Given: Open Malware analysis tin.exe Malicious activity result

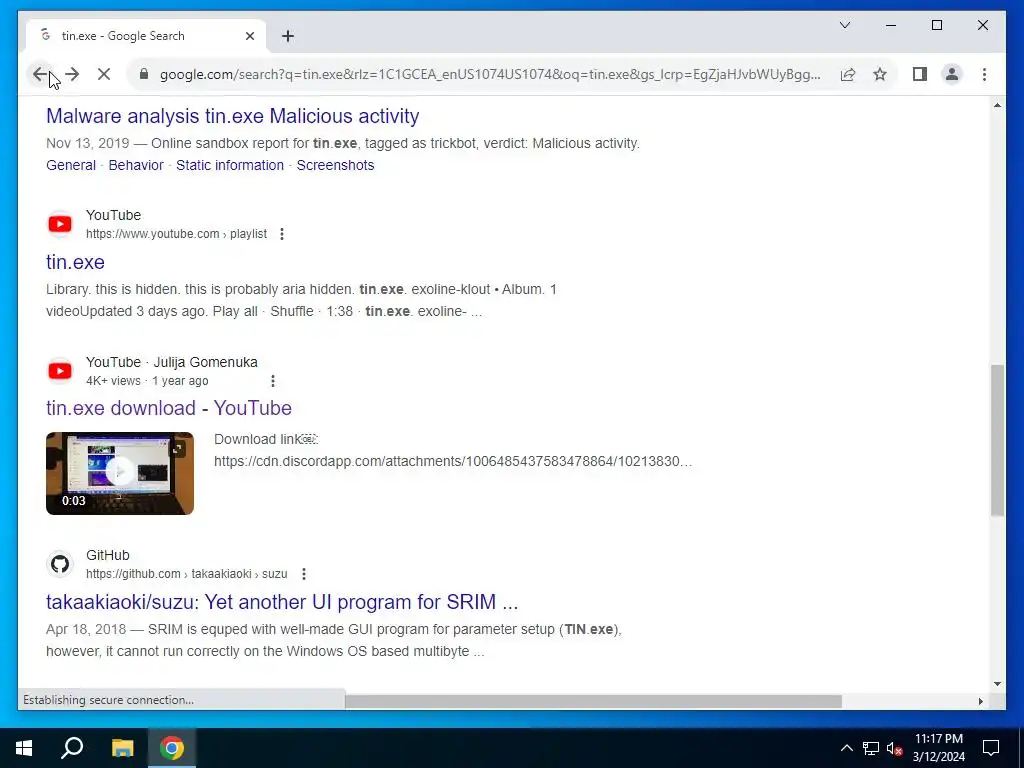Looking at the screenshot, I should coord(232,116).
